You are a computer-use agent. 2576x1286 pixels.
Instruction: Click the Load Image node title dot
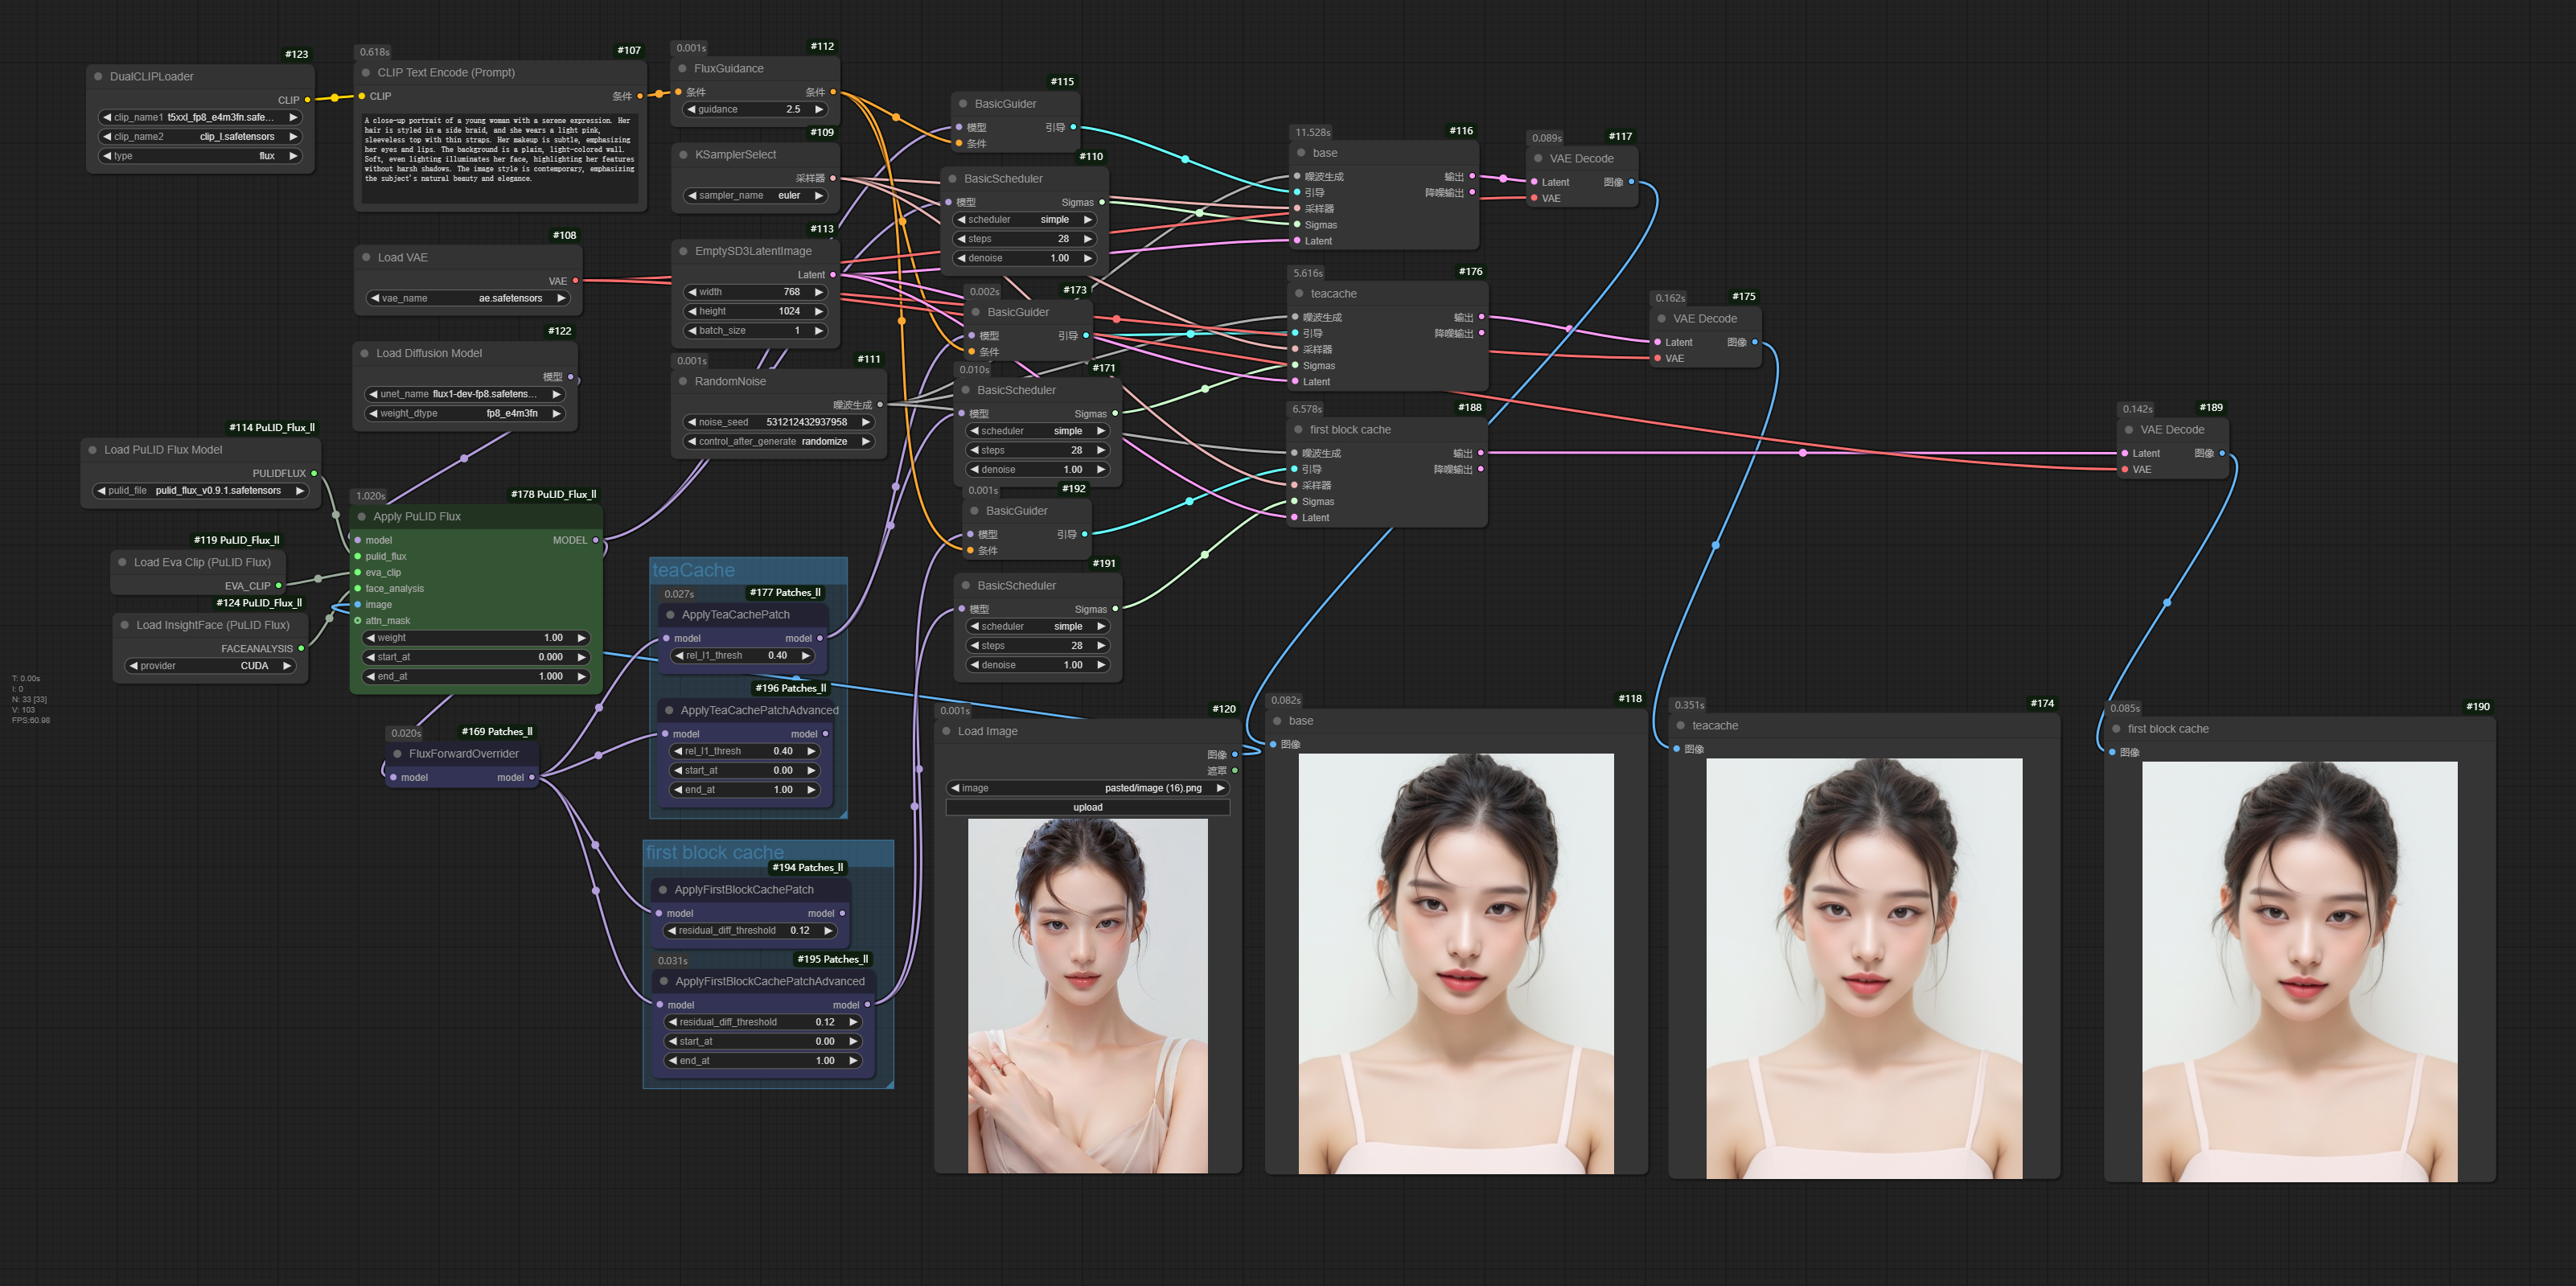[946, 732]
